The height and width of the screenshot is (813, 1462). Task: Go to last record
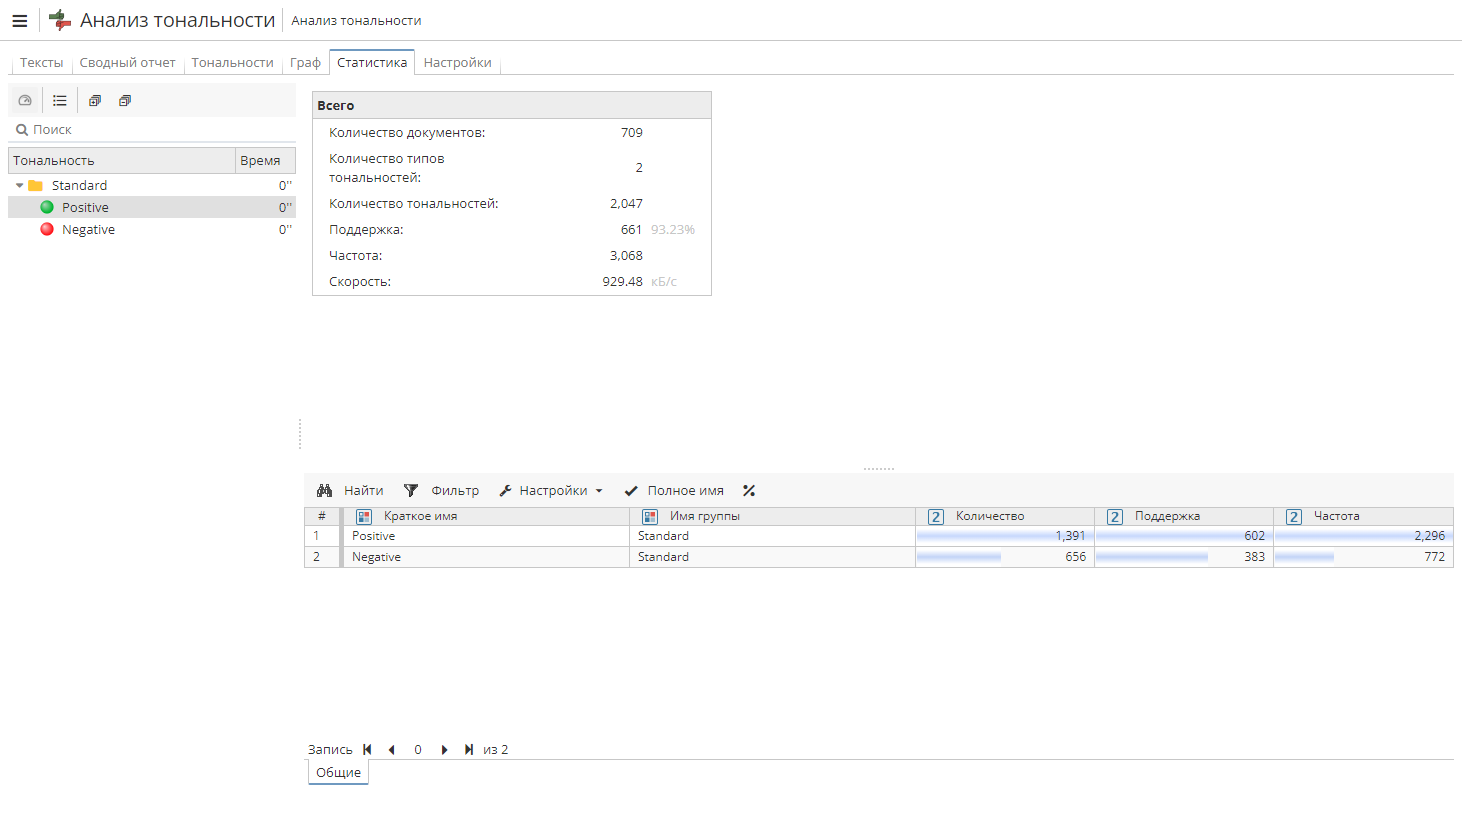[x=469, y=750]
